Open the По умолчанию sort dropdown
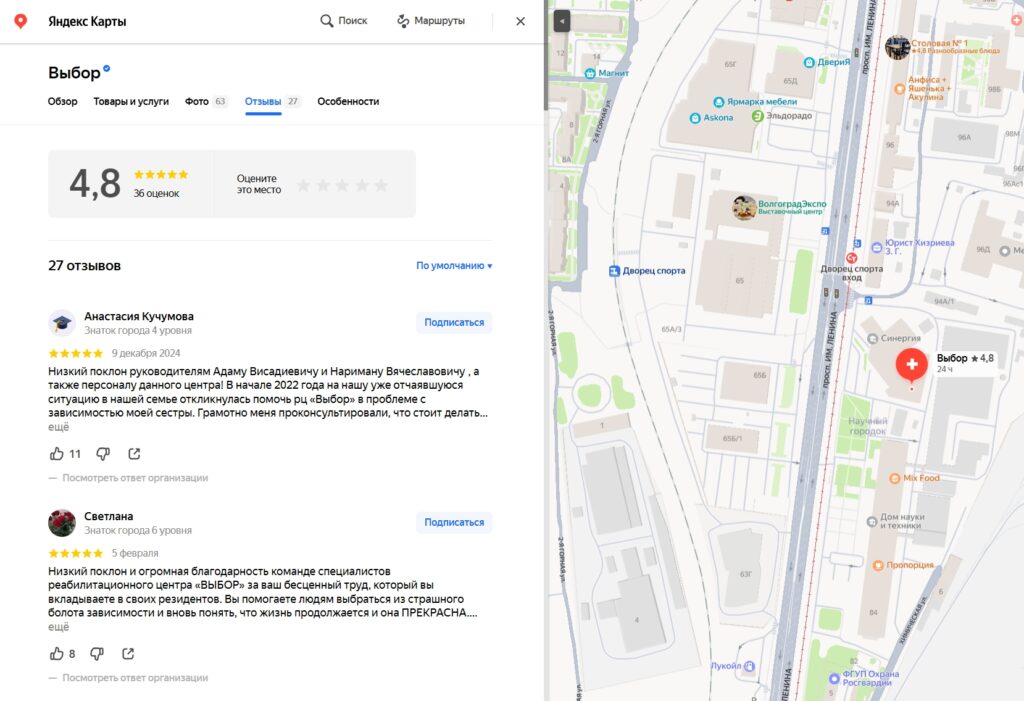Screen dimensions: 1024x701 coord(455,266)
